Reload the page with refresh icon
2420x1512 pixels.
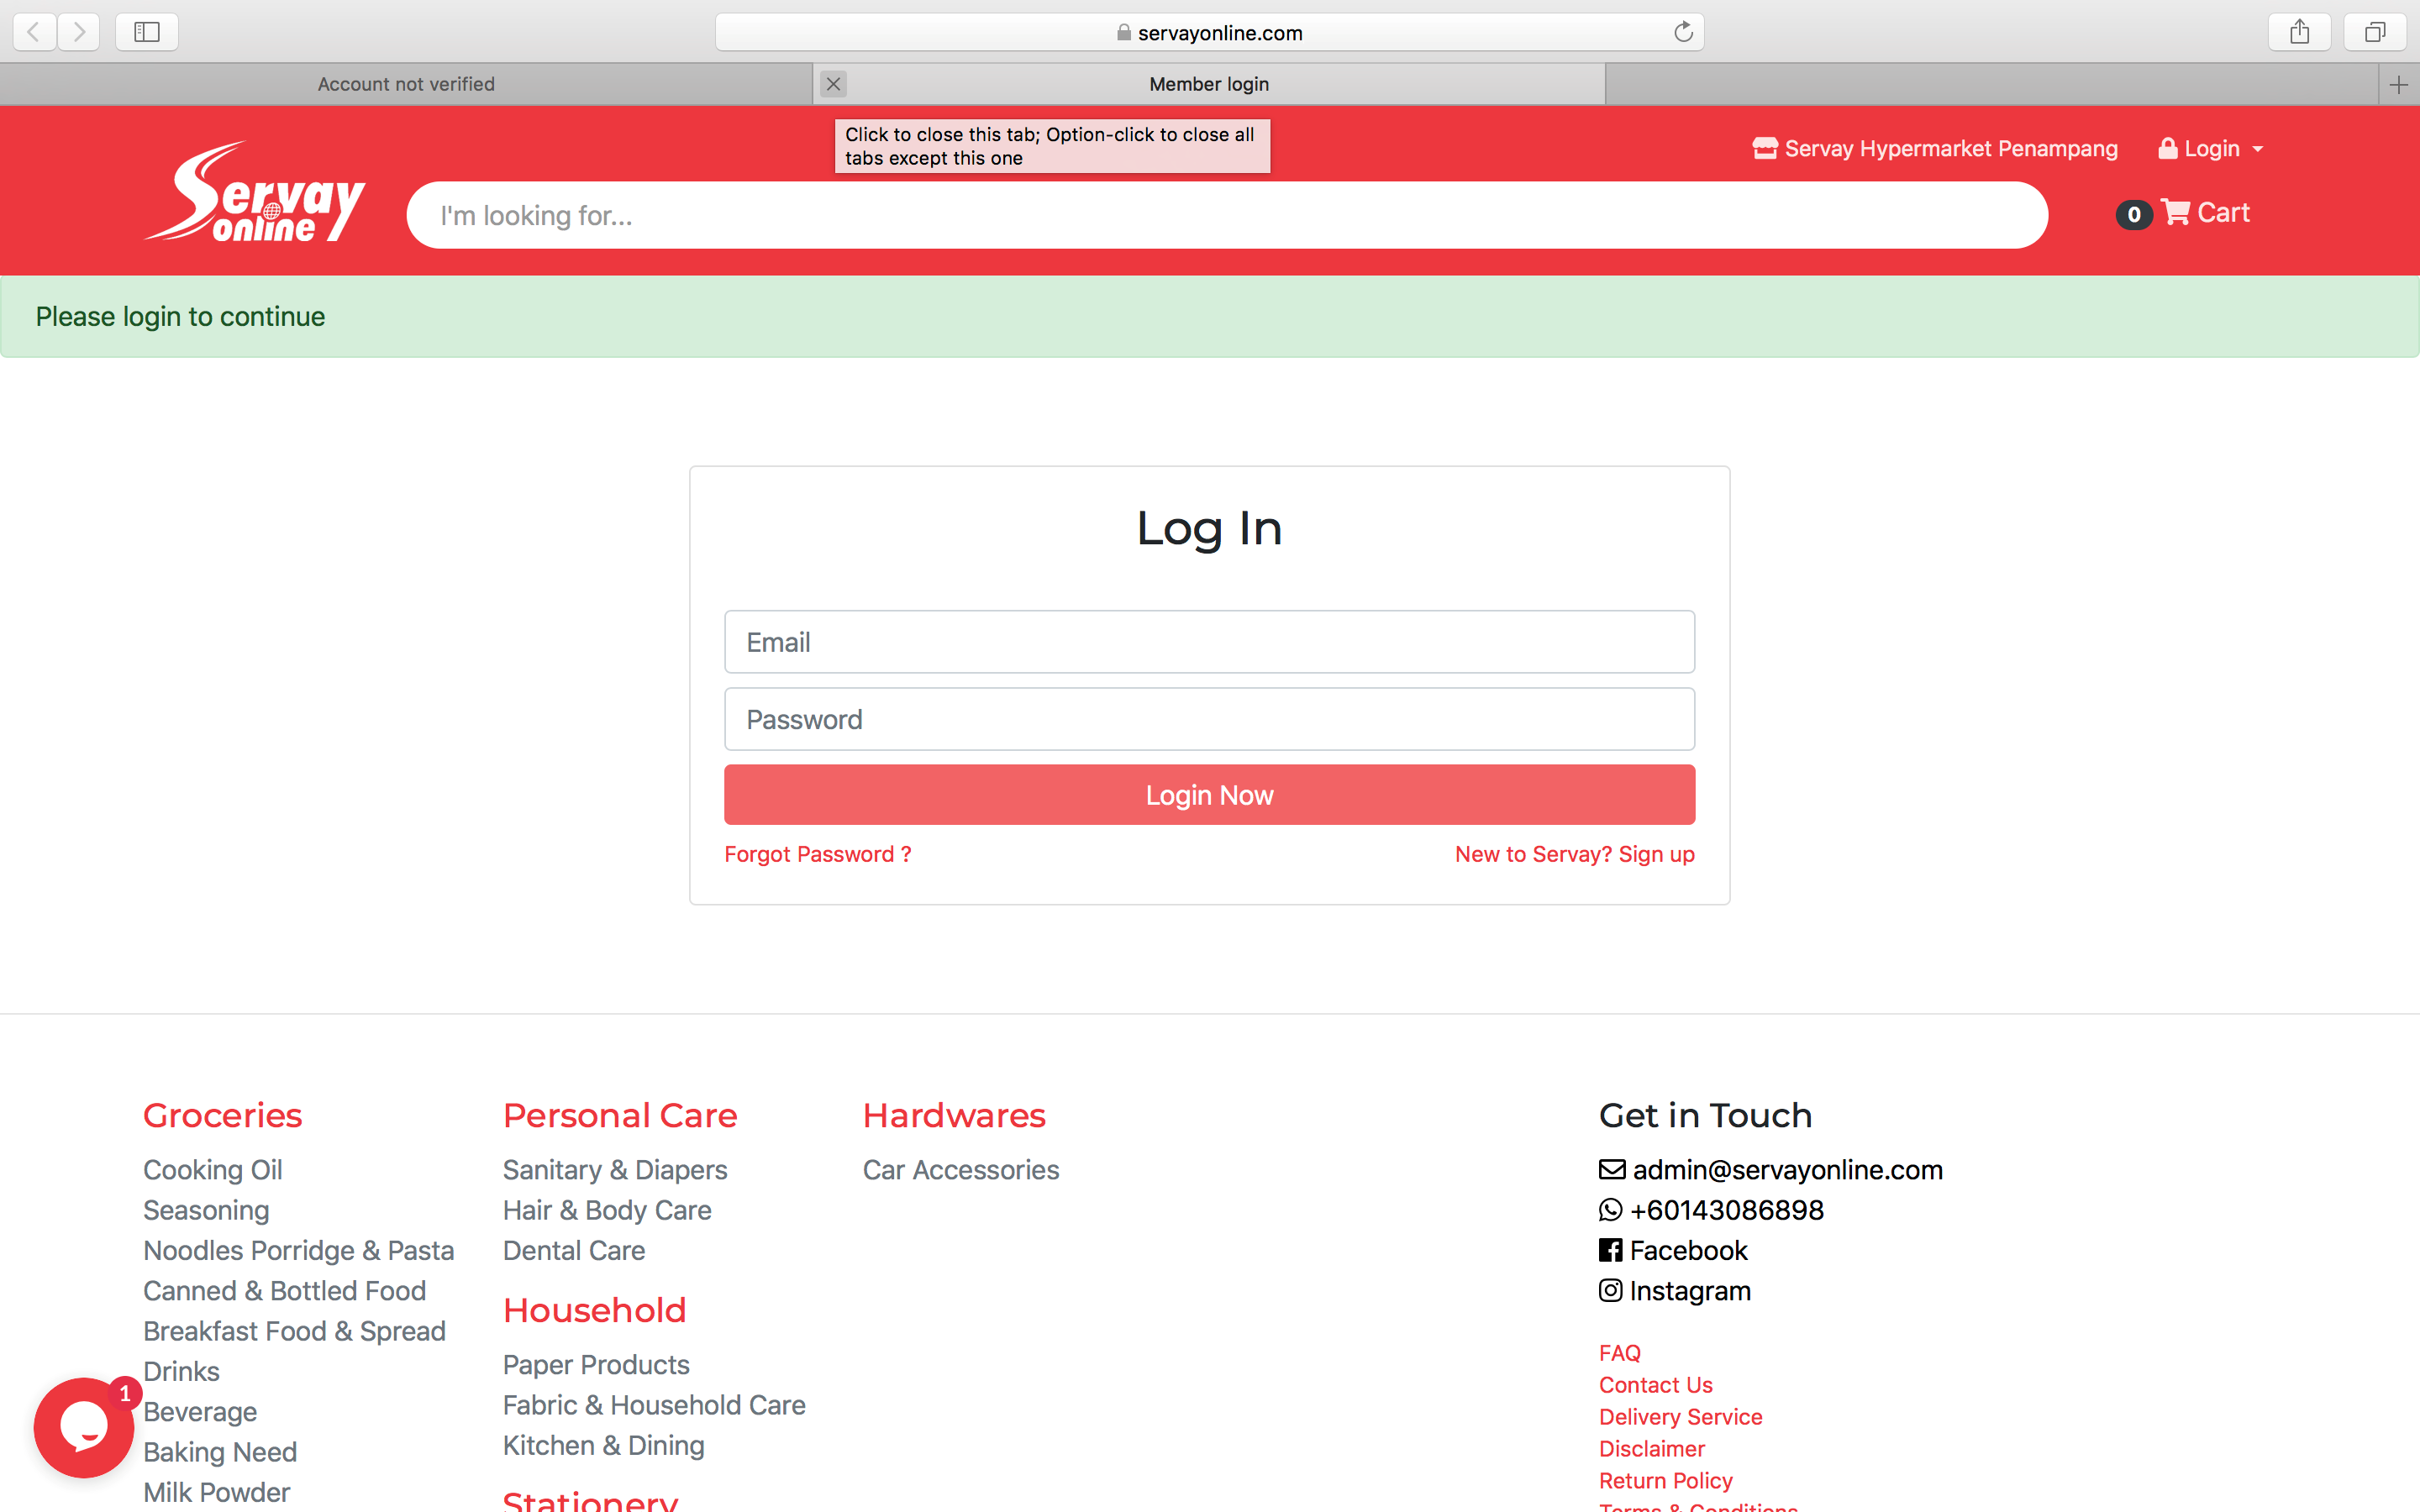[1683, 32]
